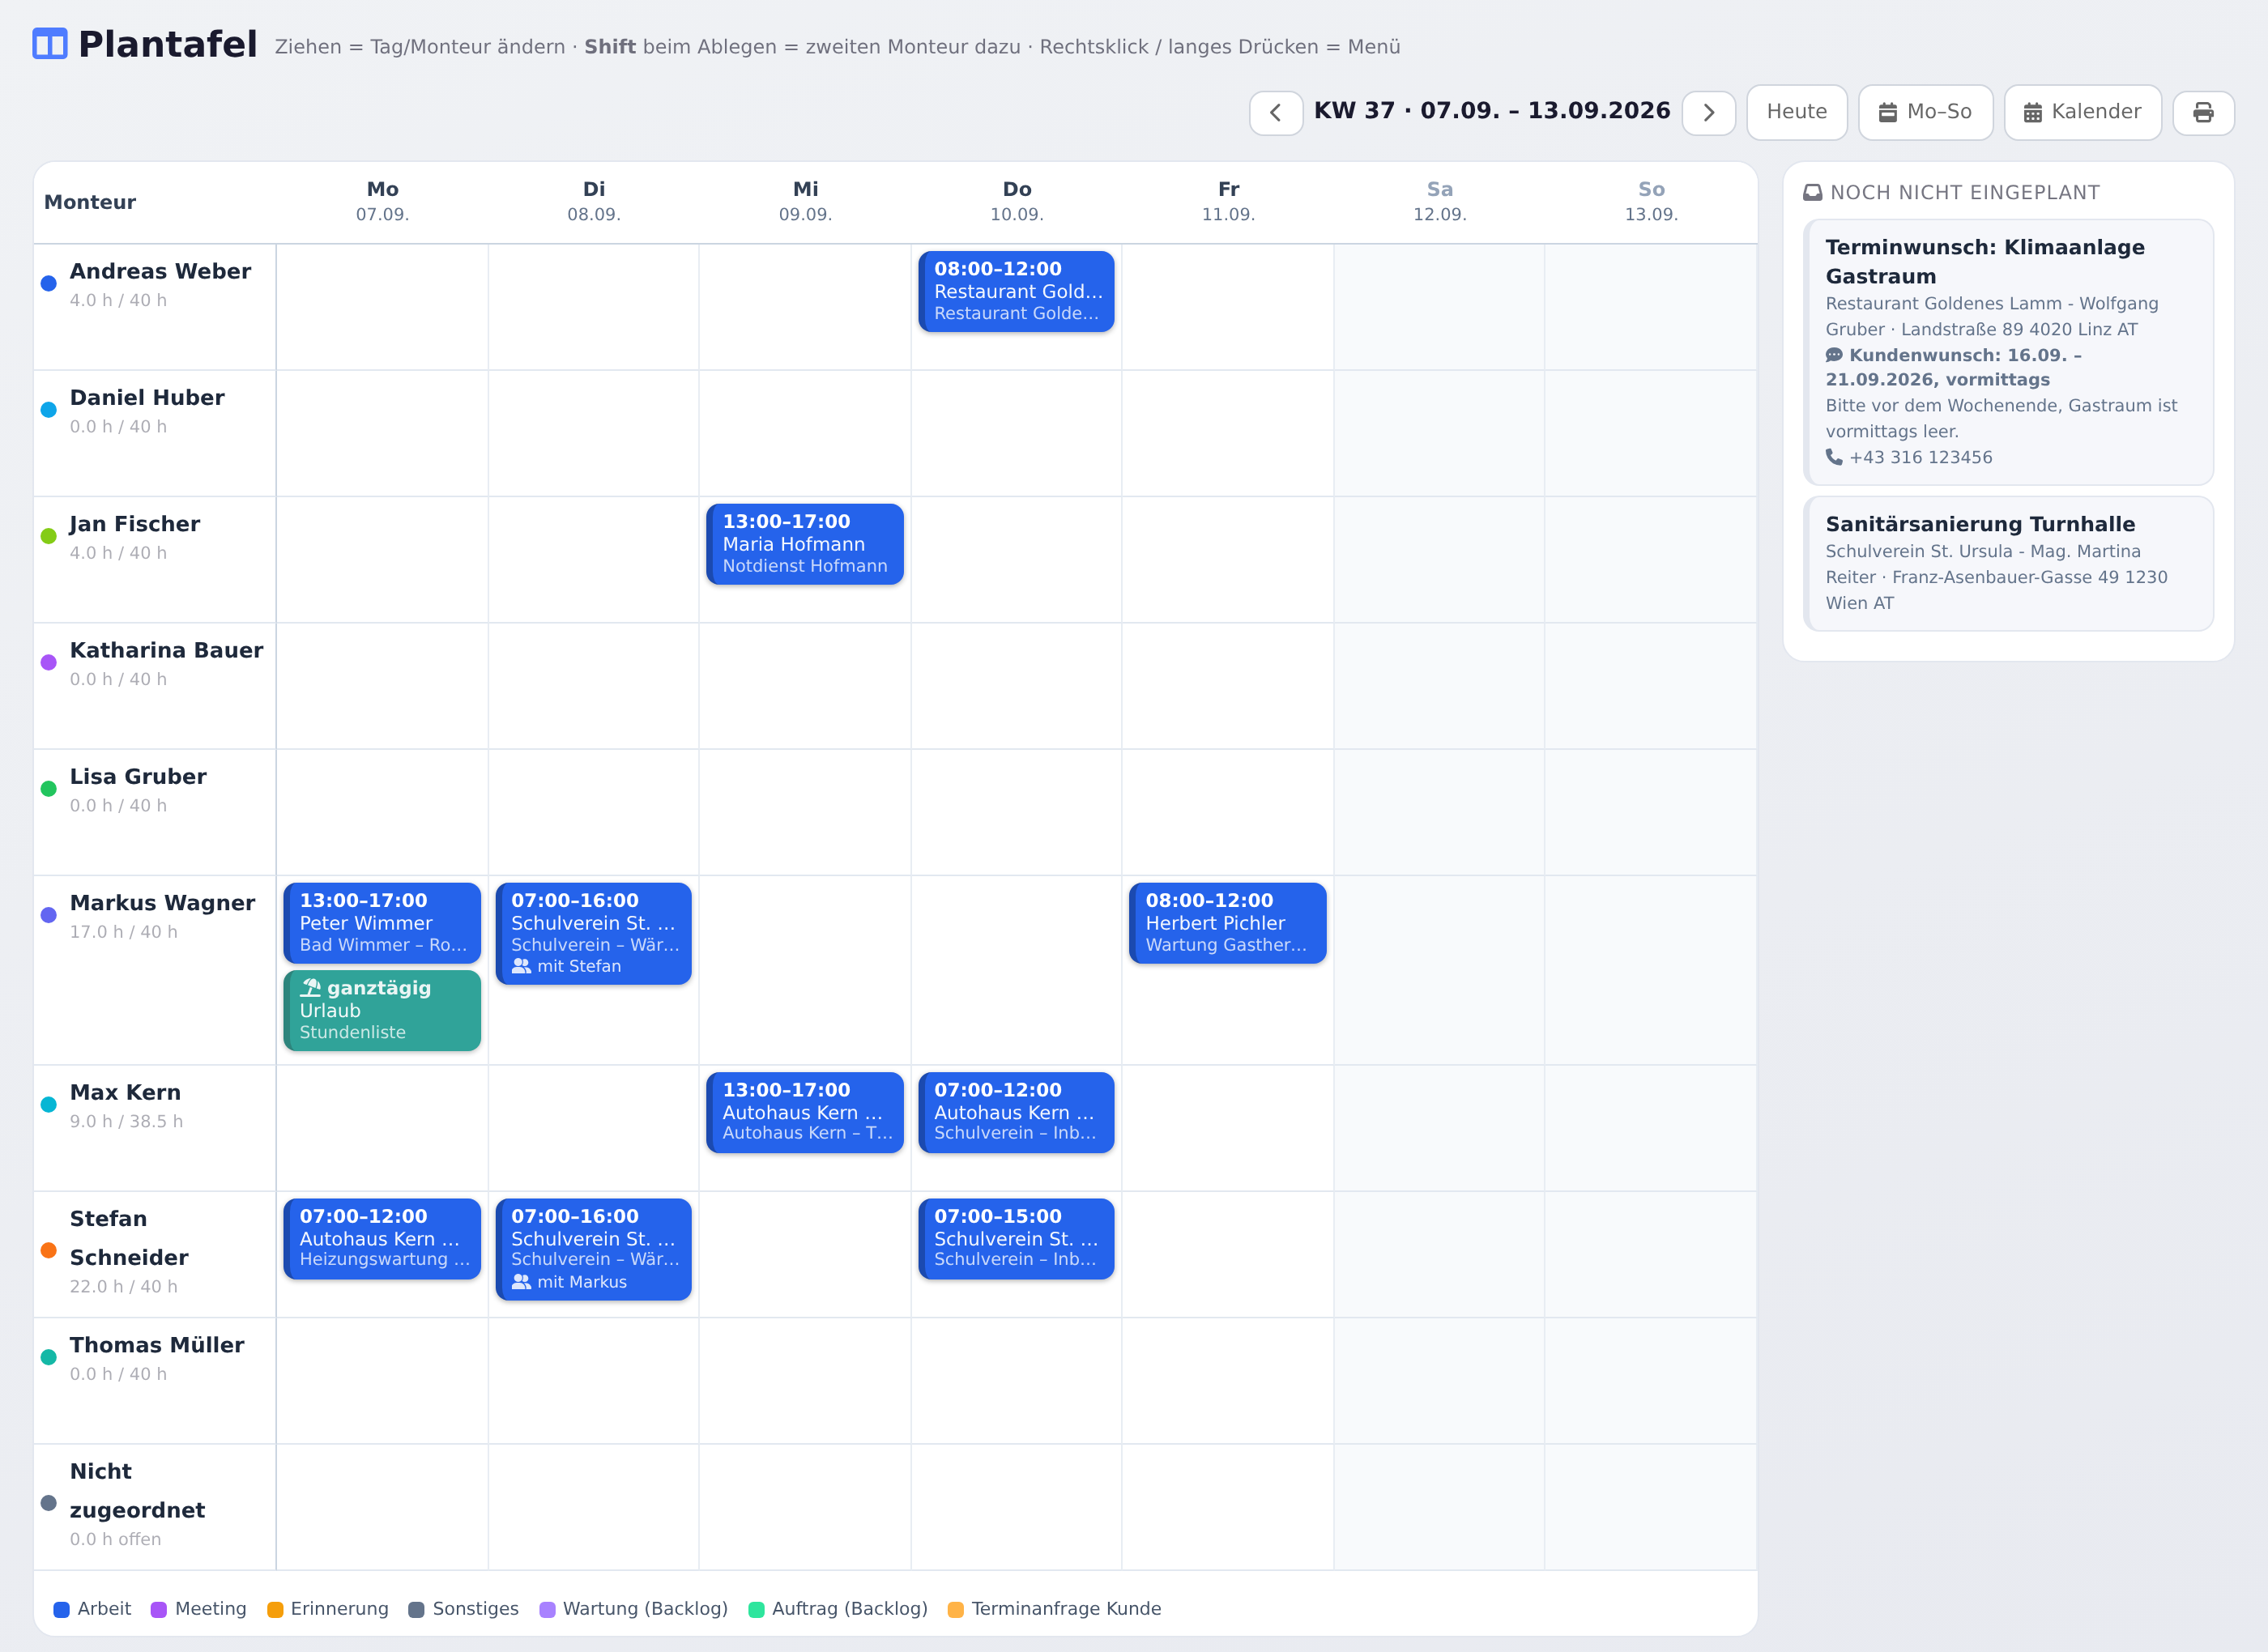Click the inbox icon beside Noch nicht eingeplant
This screenshot has height=1652, width=2268.
click(x=1812, y=193)
